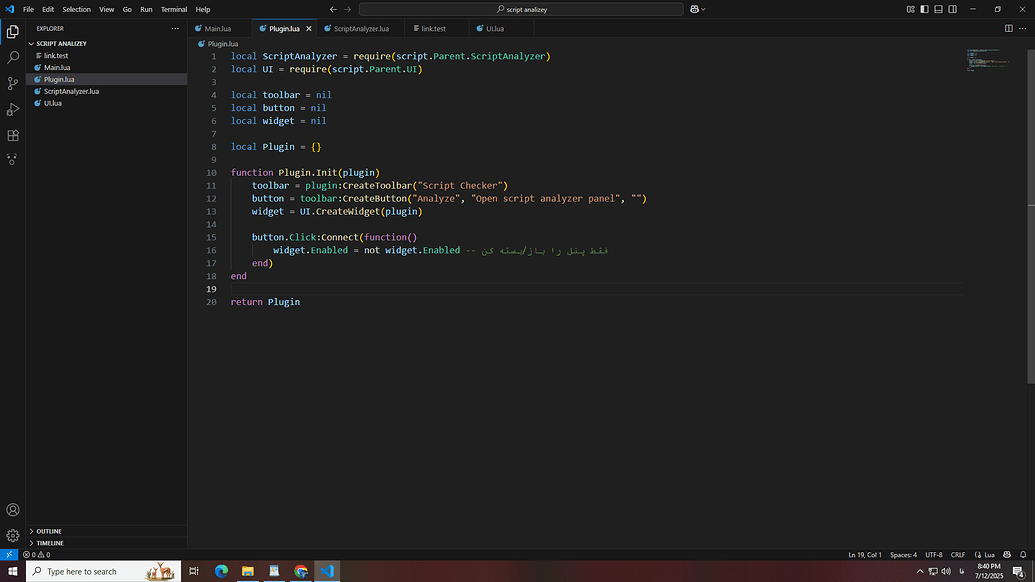This screenshot has width=1035, height=582.
Task: Click the remote window indicator in the status bar
Action: pyautogui.click(x=8, y=554)
